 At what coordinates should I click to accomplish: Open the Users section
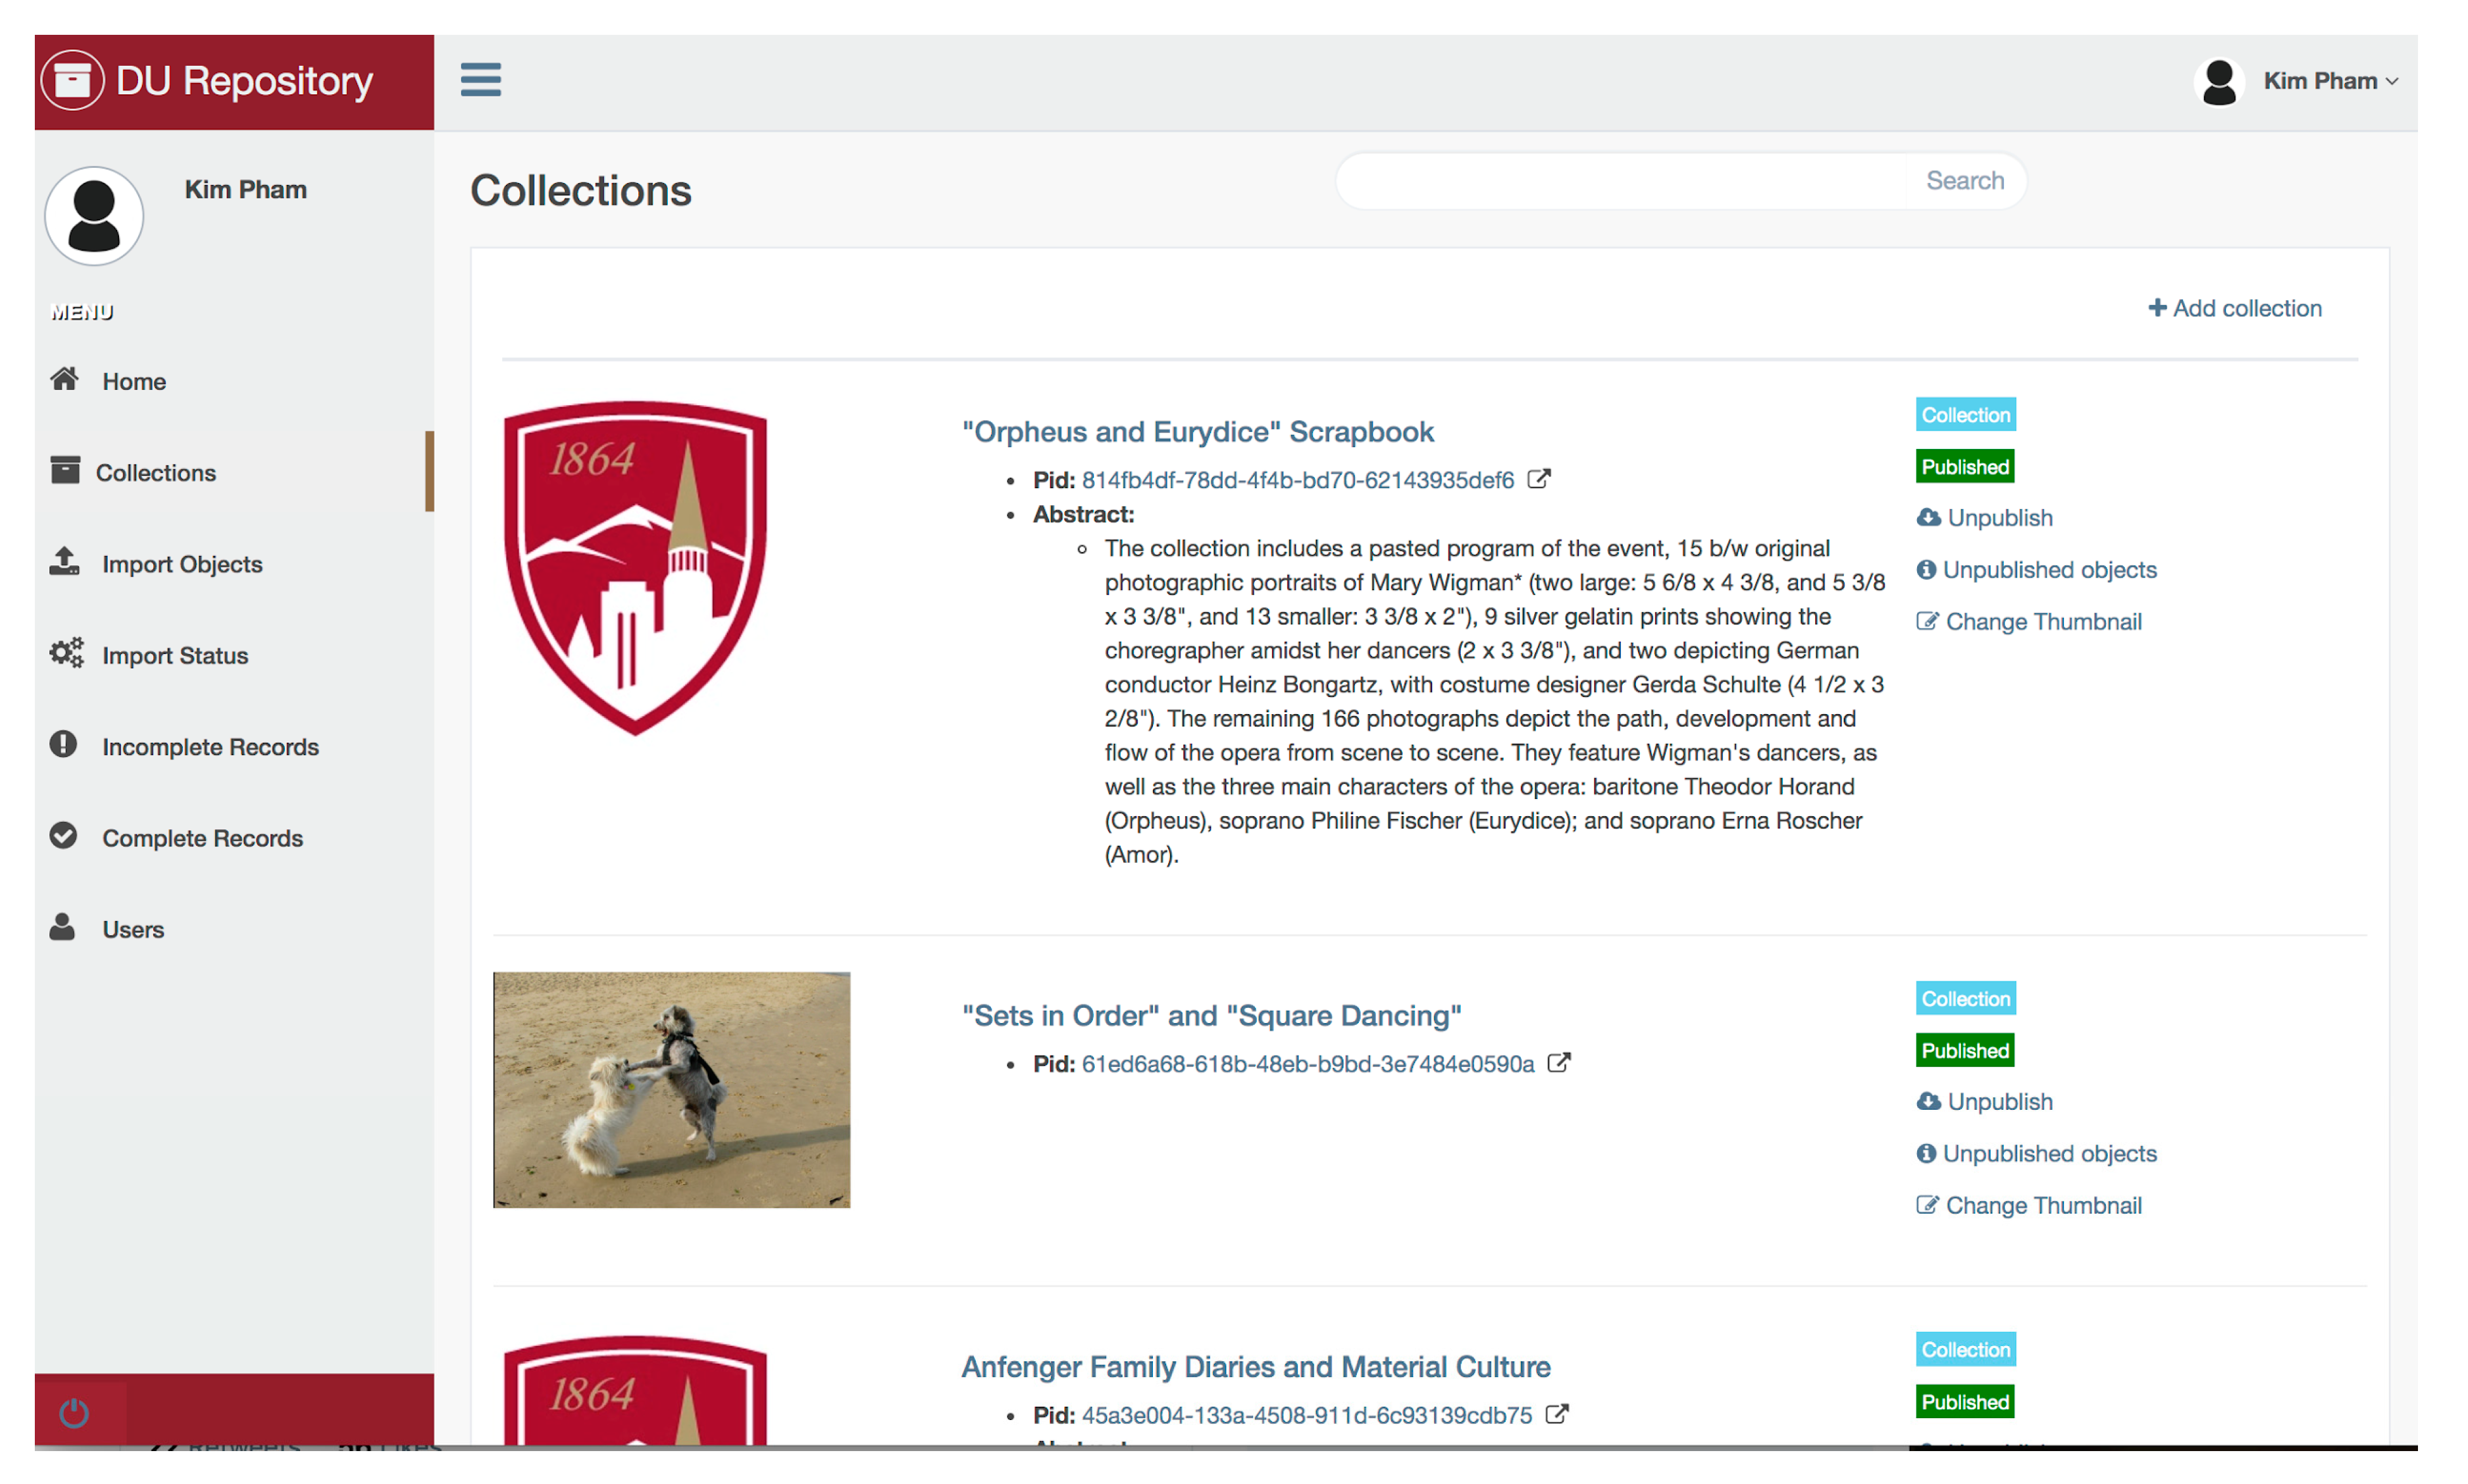pos(132,929)
